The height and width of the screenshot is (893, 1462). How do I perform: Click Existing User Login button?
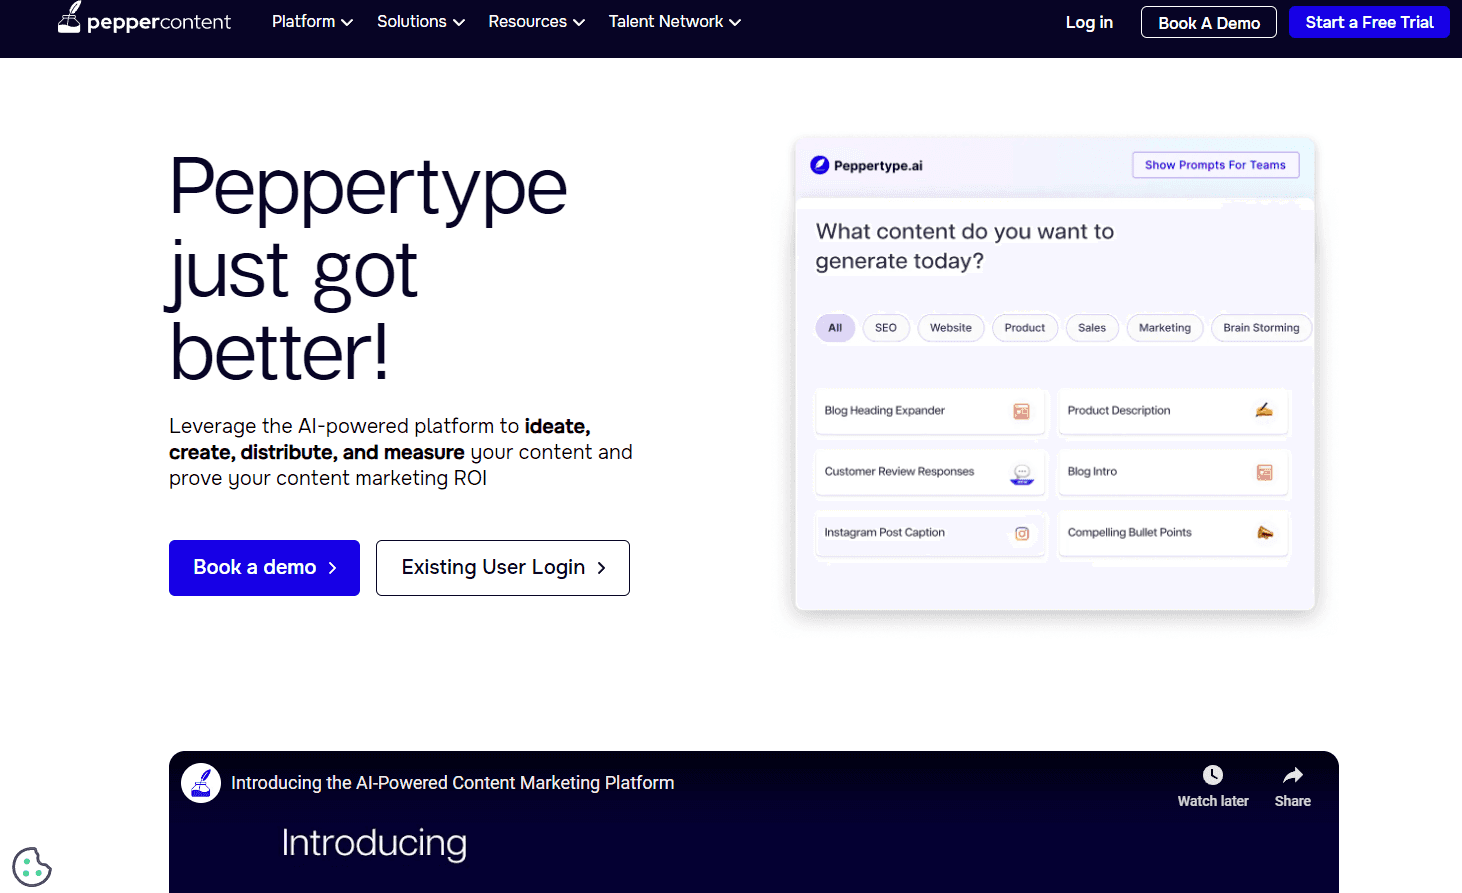click(x=503, y=568)
